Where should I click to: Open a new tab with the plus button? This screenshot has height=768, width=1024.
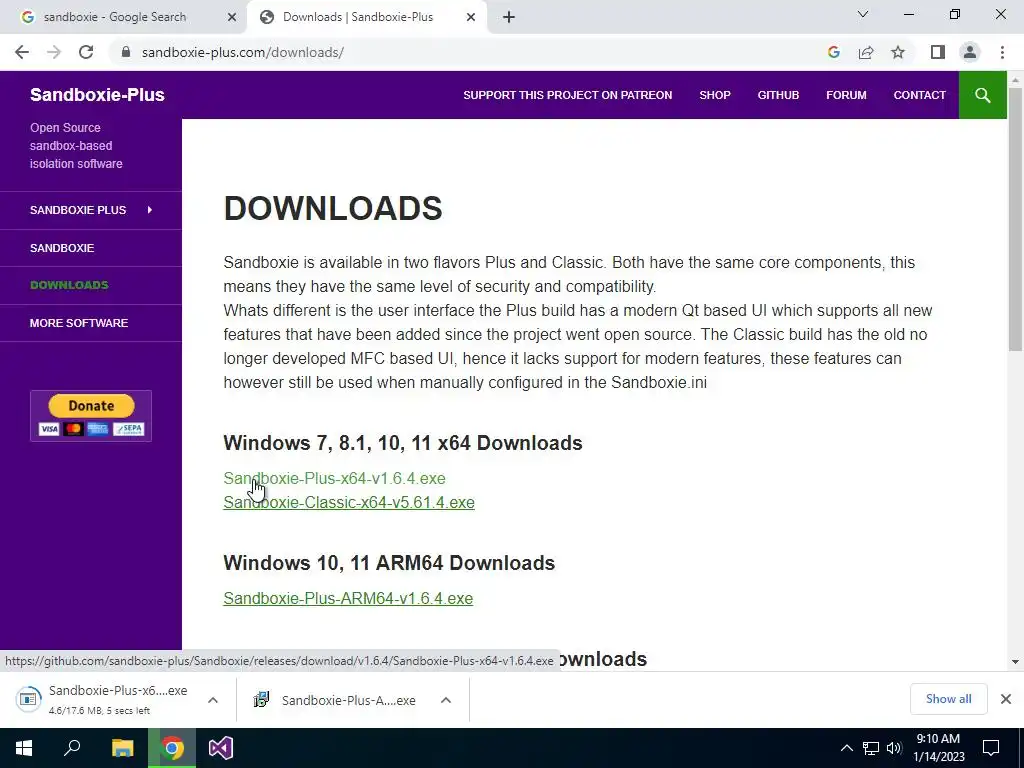(509, 17)
